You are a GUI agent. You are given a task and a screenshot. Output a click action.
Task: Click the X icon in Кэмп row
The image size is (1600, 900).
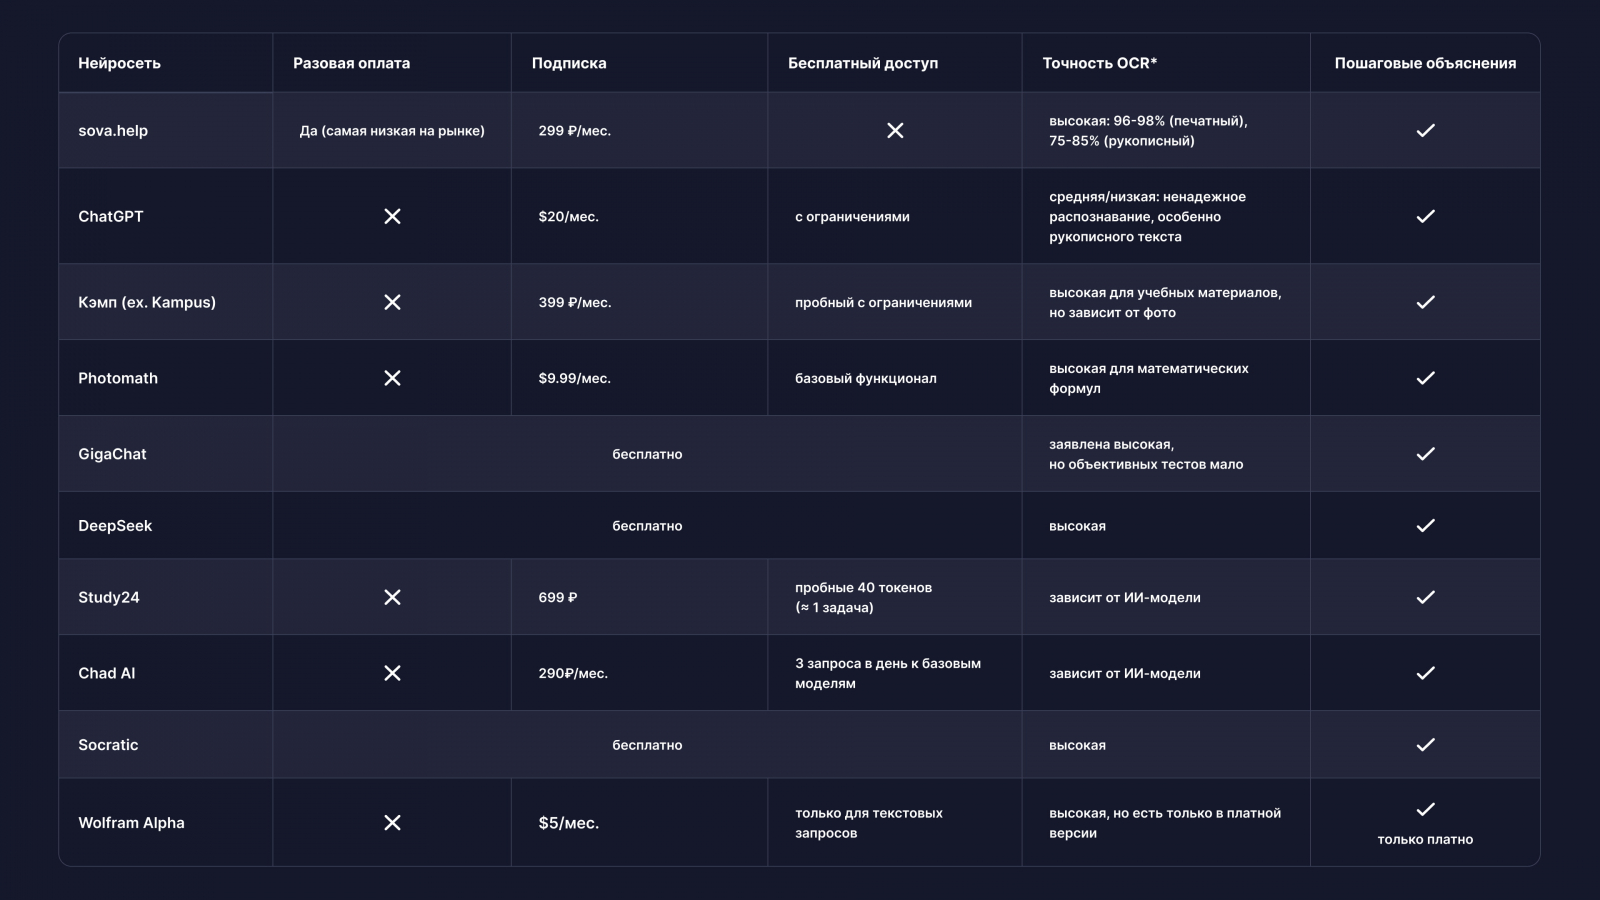[x=392, y=302]
